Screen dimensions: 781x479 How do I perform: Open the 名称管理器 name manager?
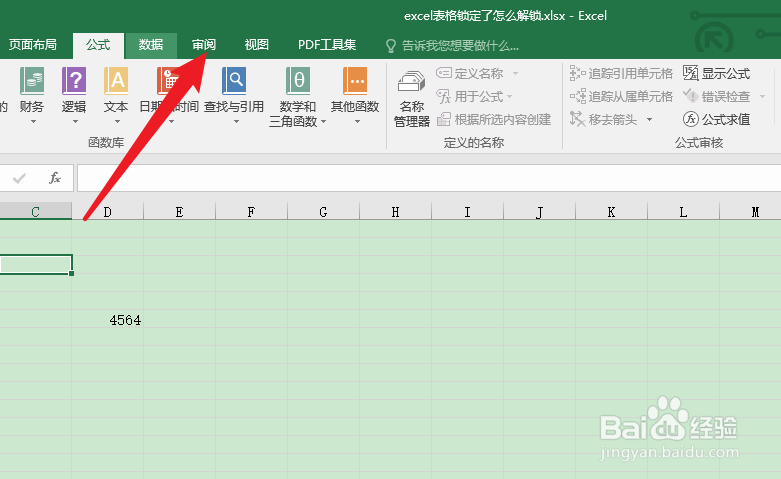tap(412, 99)
